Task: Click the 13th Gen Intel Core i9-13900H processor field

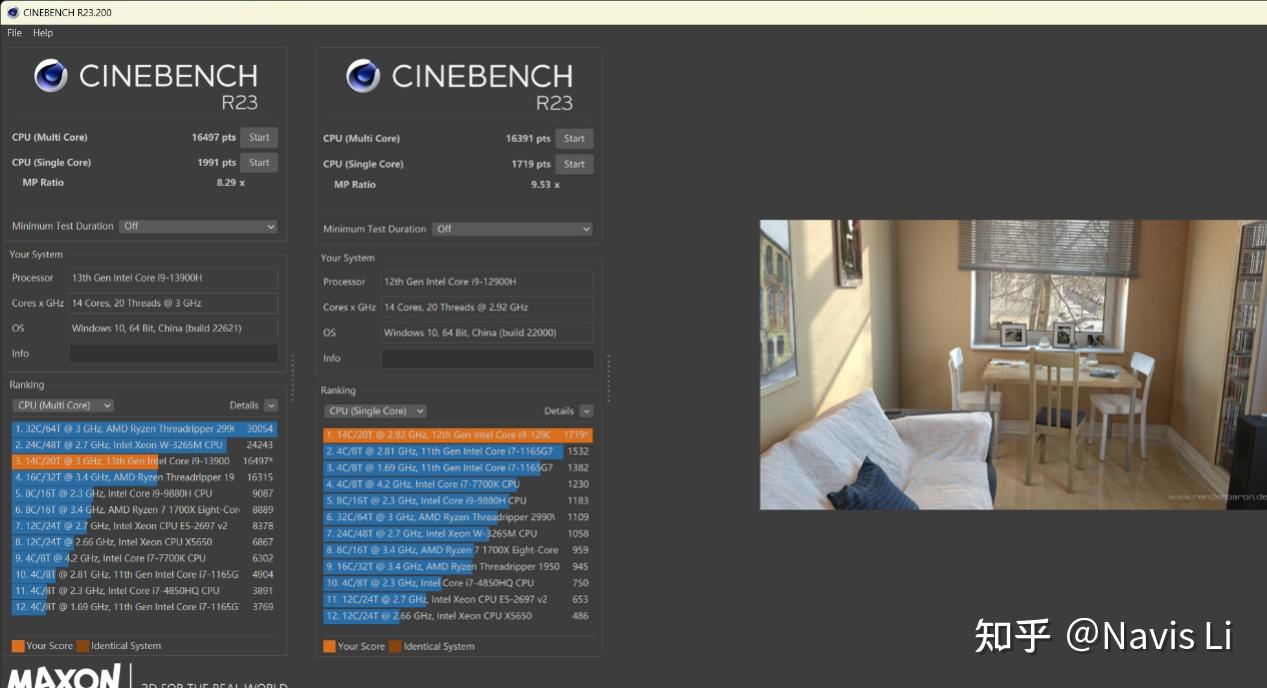Action: click(174, 278)
